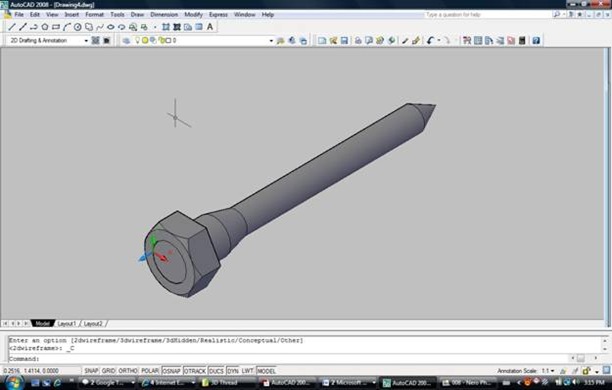Select the Hatch tool
The image size is (612, 390).
(166, 27)
